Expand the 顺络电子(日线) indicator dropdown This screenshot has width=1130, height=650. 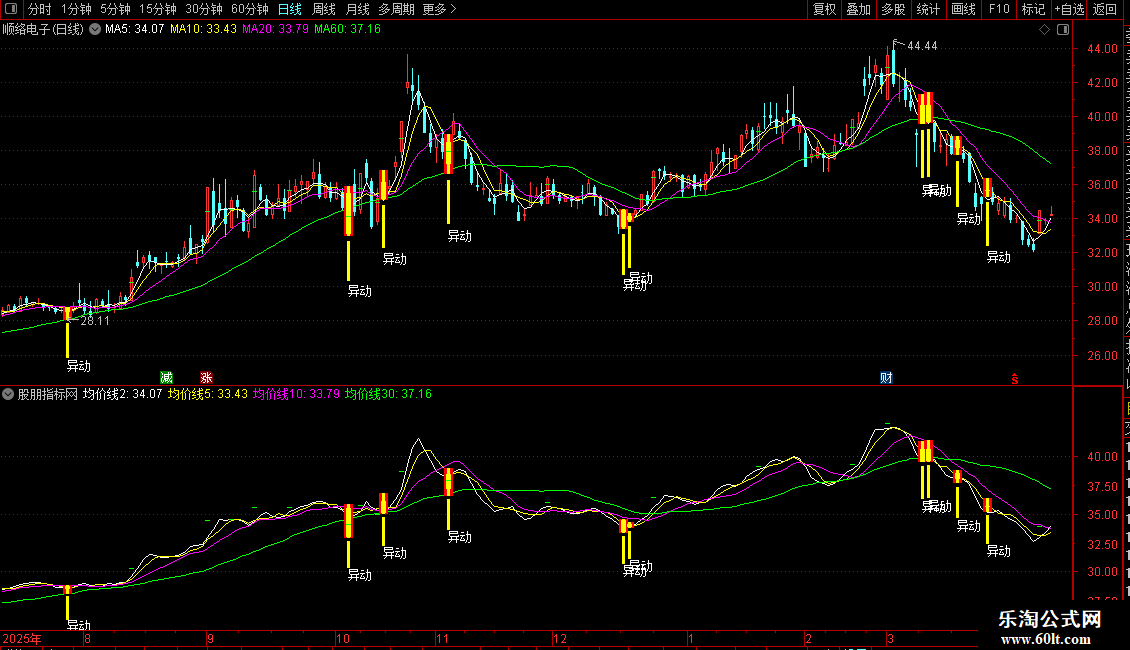pos(95,30)
